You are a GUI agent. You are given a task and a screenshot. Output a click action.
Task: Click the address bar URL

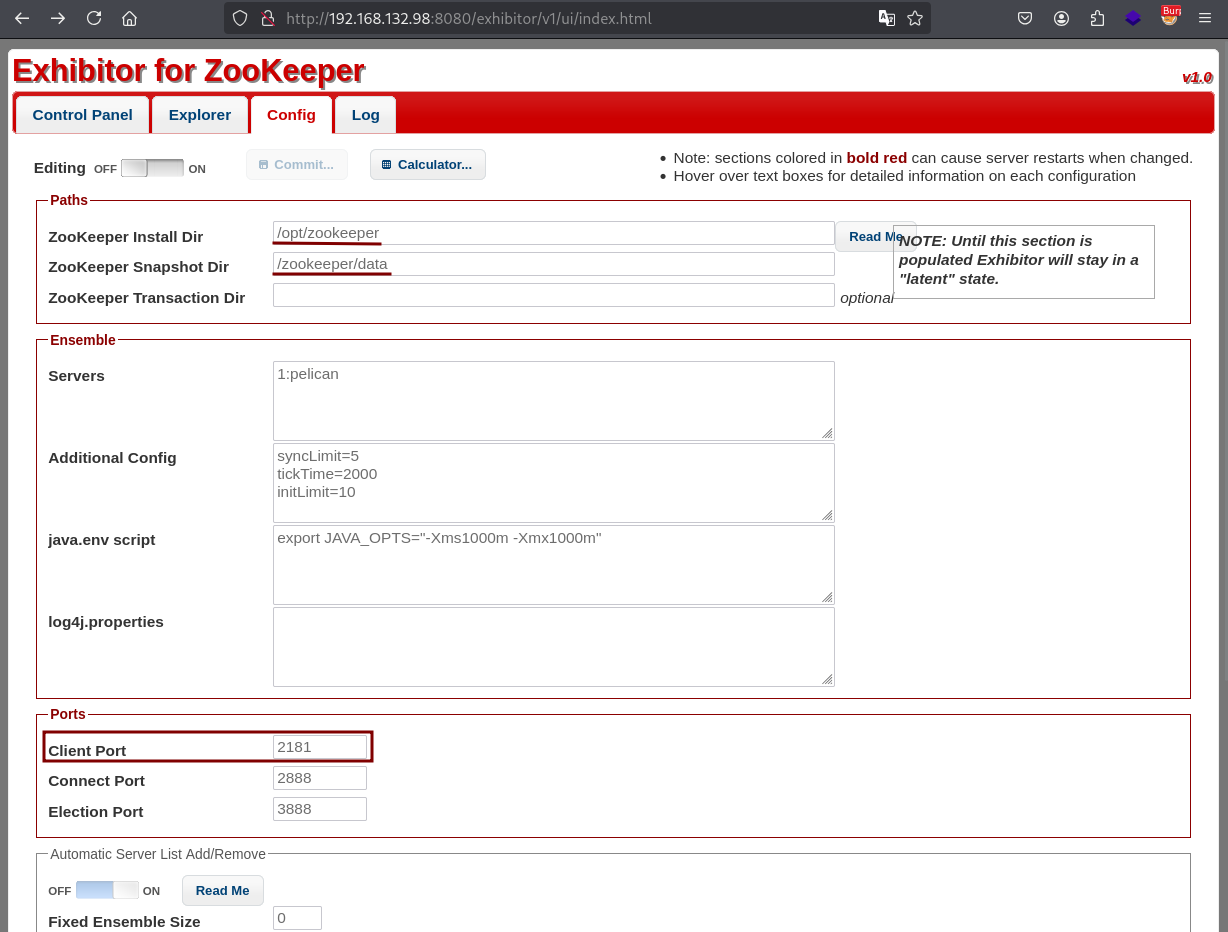pyautogui.click(x=470, y=18)
